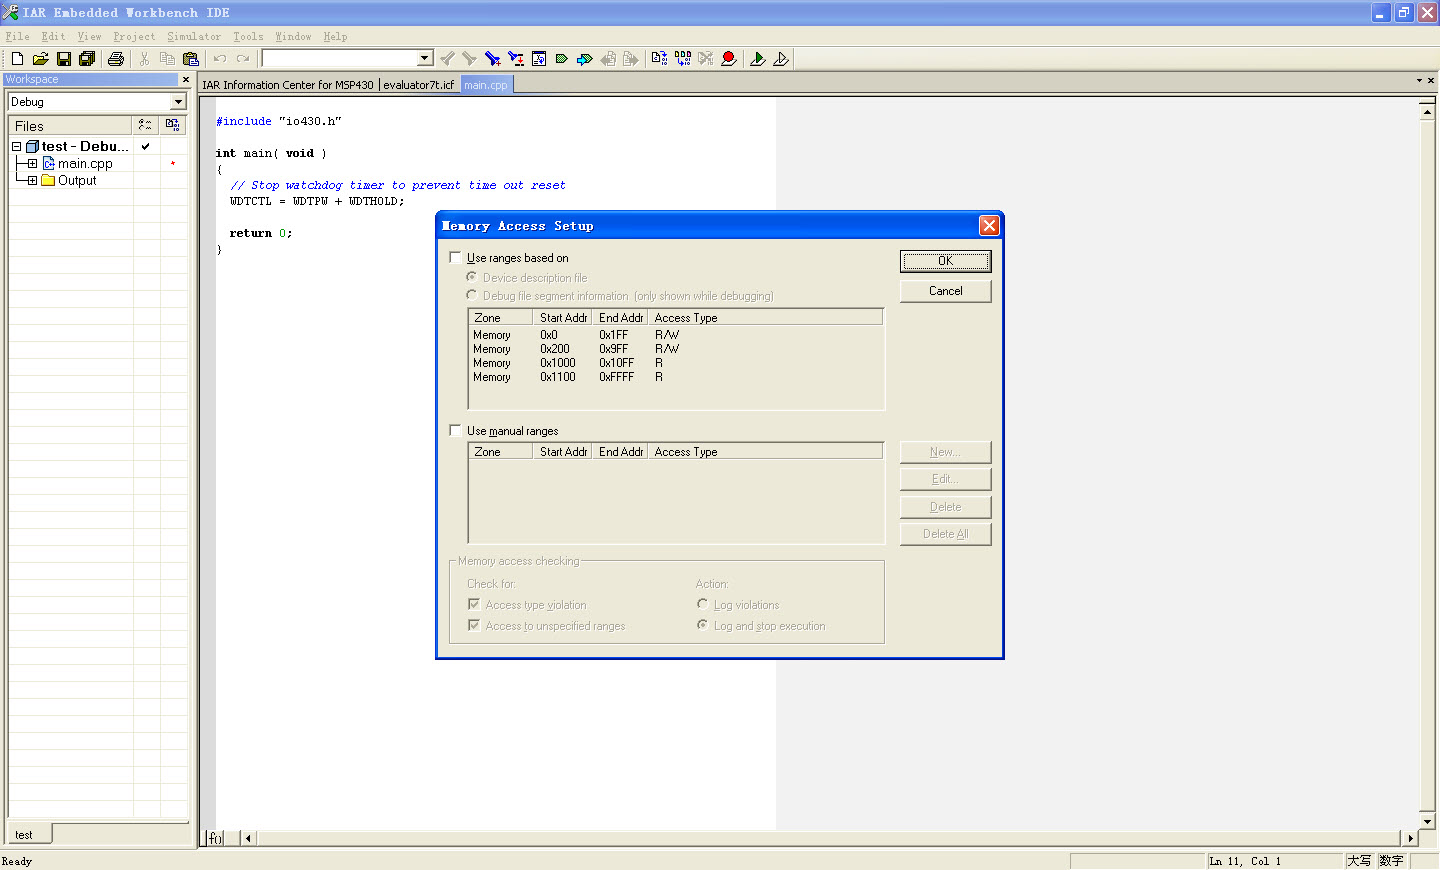The width and height of the screenshot is (1440, 870).
Task: Click the Stop Build toolbar icon
Action: pyautogui.click(x=706, y=59)
